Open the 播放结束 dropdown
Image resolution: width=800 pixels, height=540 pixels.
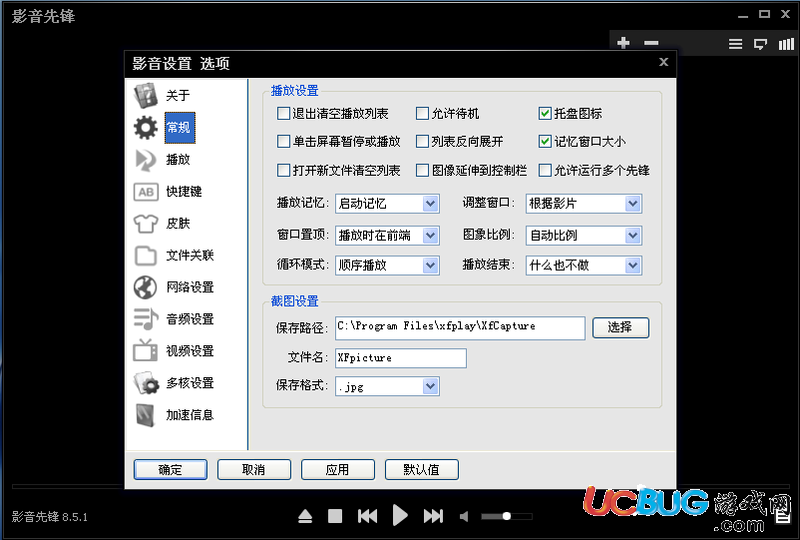pos(584,265)
